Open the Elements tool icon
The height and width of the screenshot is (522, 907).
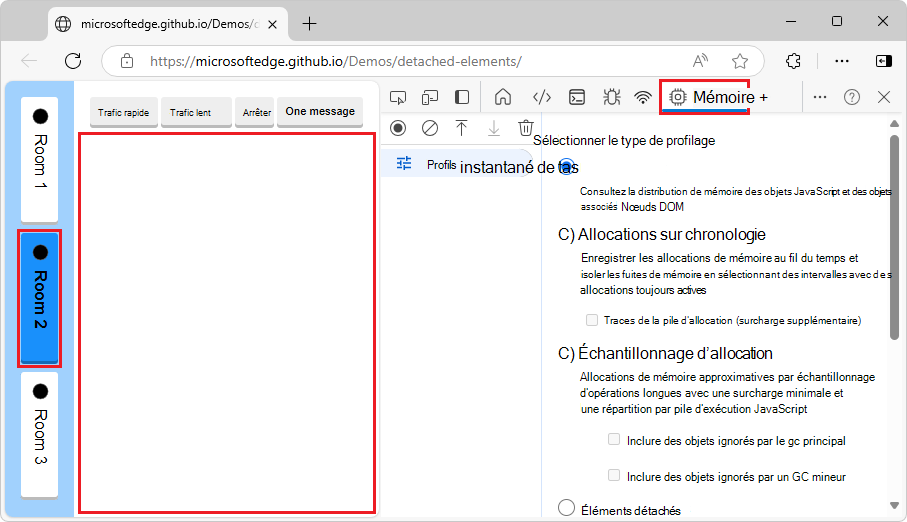coord(541,97)
